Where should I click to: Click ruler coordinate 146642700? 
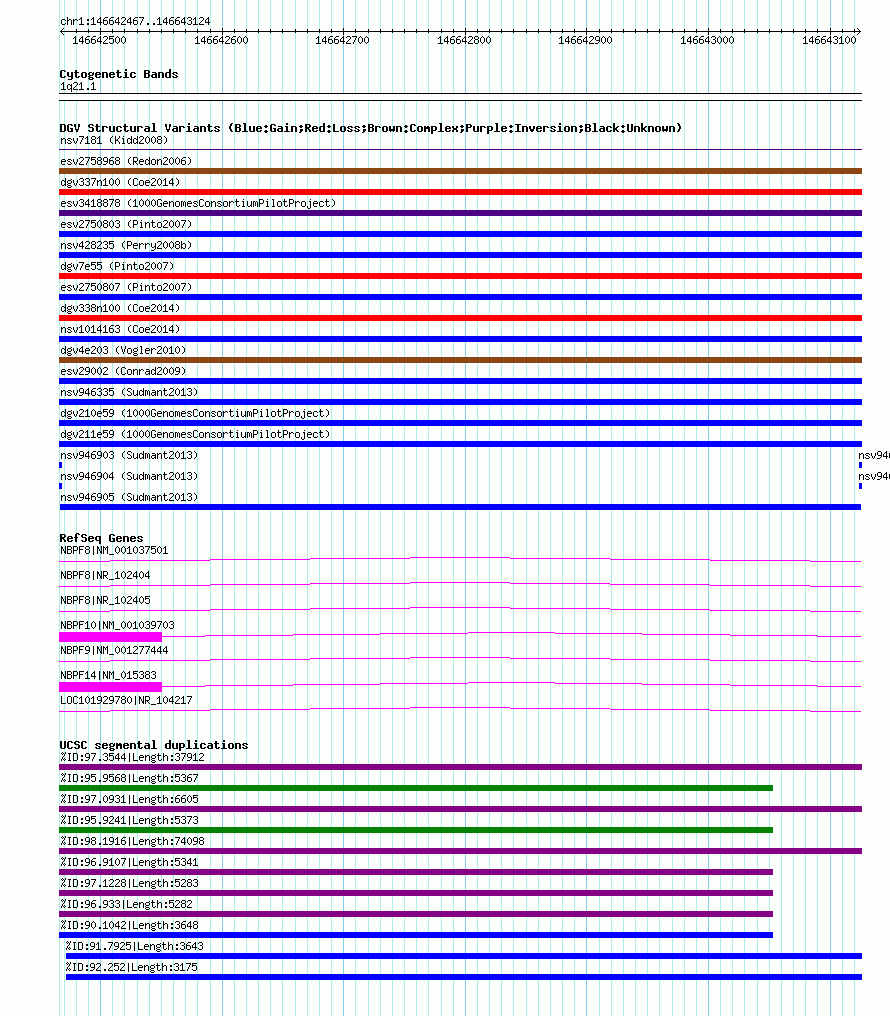[342, 40]
